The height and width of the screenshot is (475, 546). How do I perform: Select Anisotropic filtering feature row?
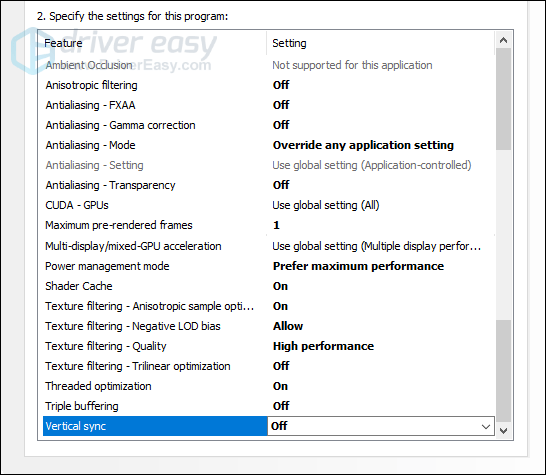[268, 85]
